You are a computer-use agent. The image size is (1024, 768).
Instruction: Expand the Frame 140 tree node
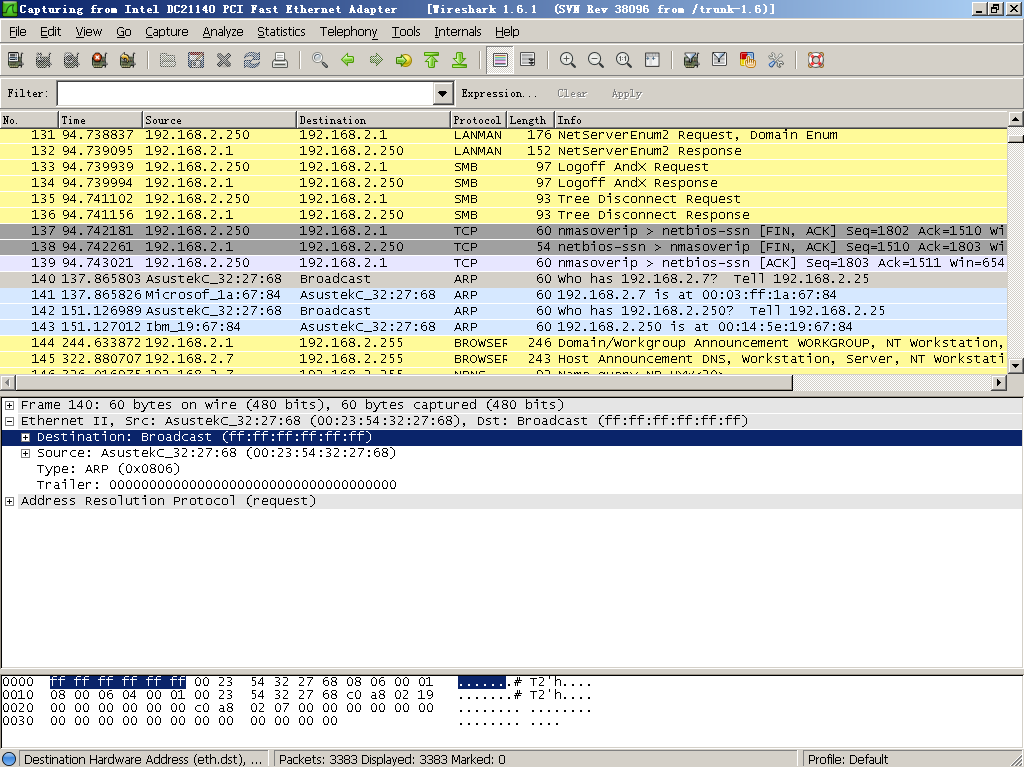[x=10, y=406]
